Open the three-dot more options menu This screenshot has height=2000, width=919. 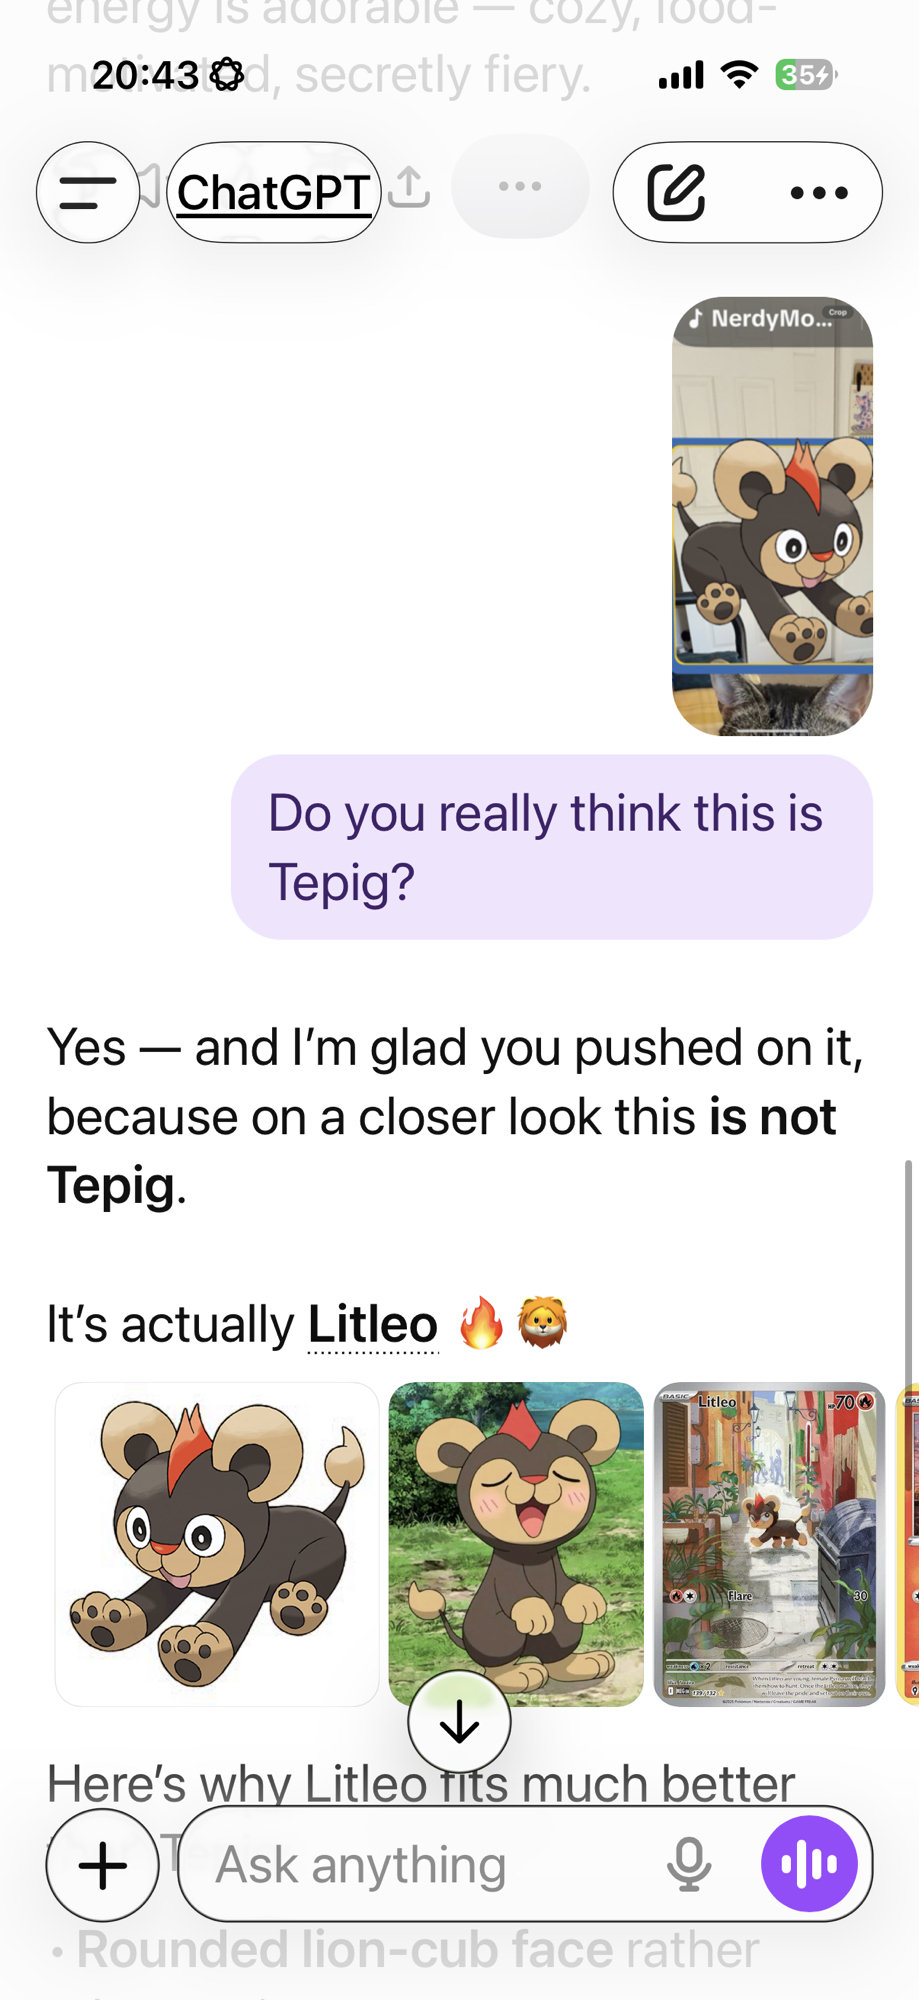[819, 193]
